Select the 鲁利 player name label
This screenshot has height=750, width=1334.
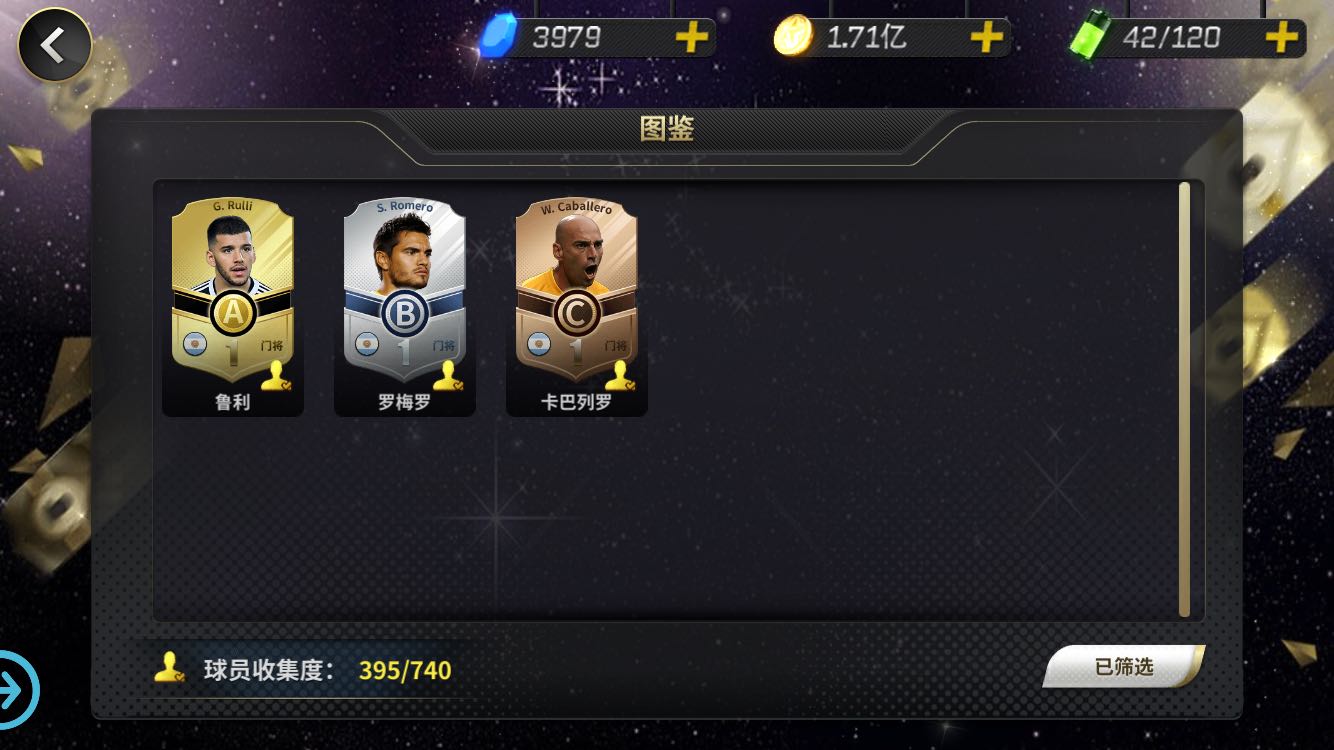(233, 402)
